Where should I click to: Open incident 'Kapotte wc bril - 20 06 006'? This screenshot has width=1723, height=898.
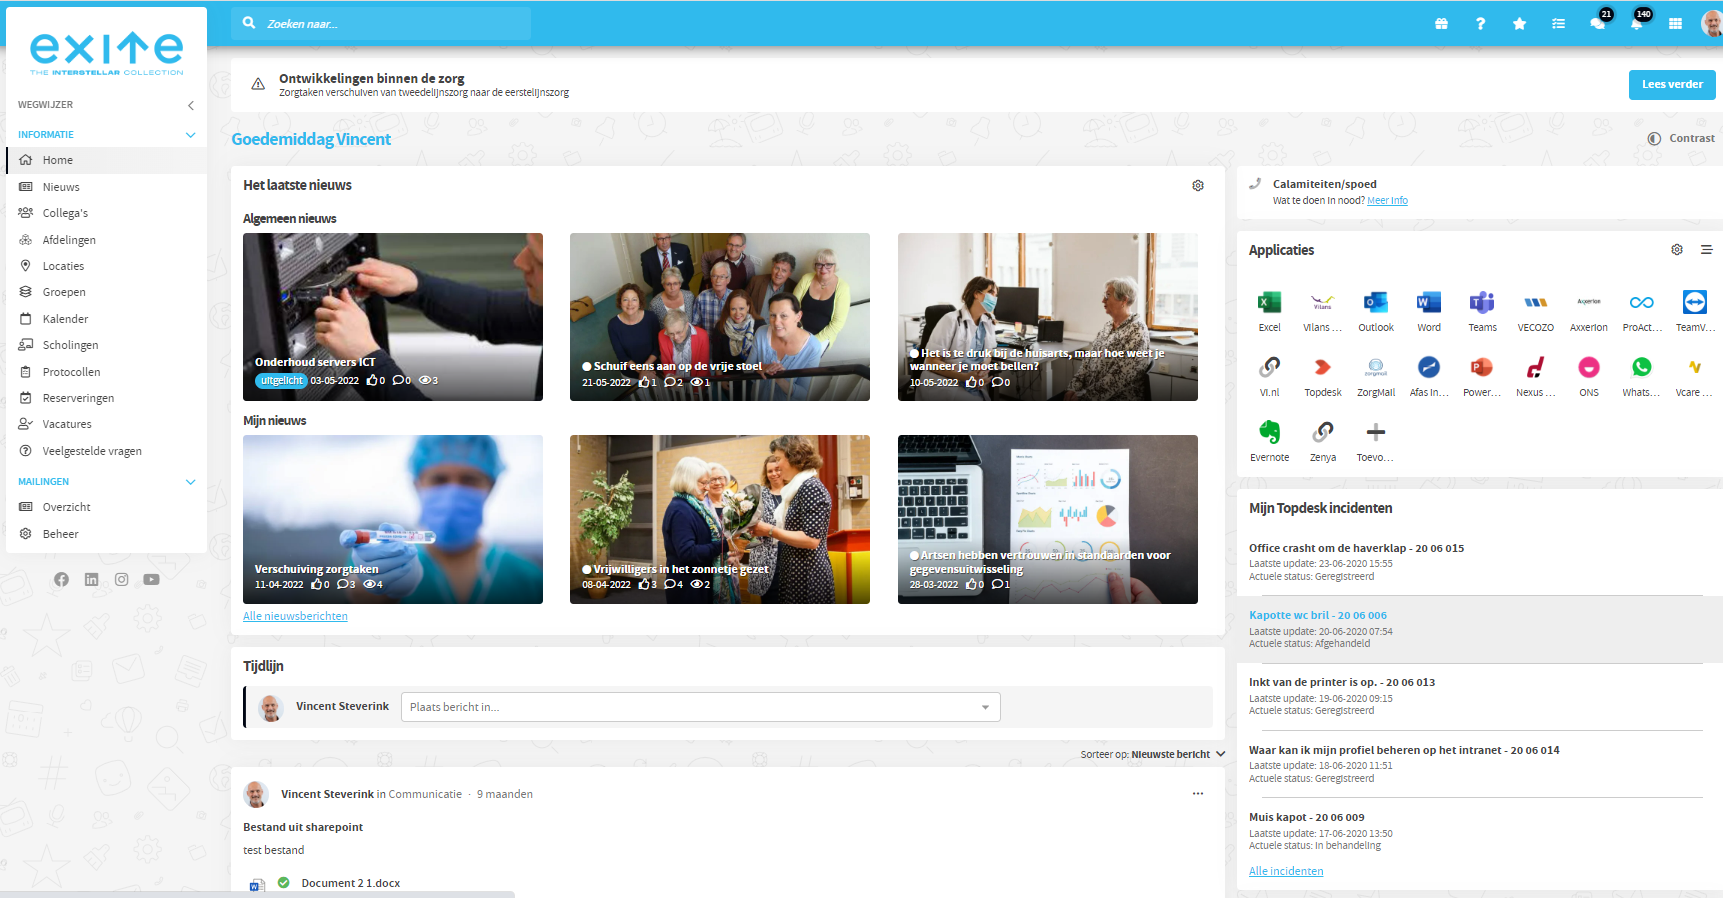(1318, 616)
